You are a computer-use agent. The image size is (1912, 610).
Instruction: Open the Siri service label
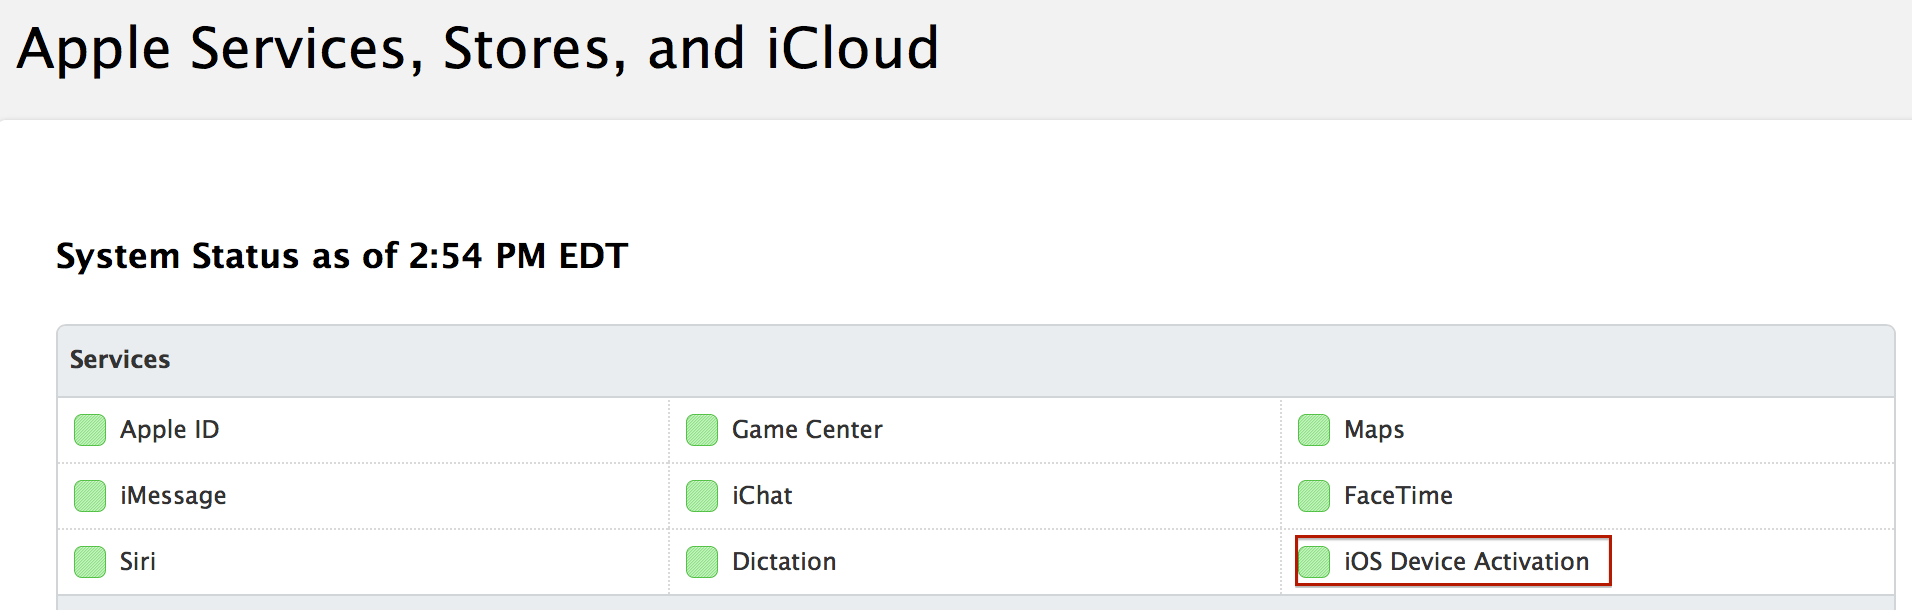click(138, 562)
